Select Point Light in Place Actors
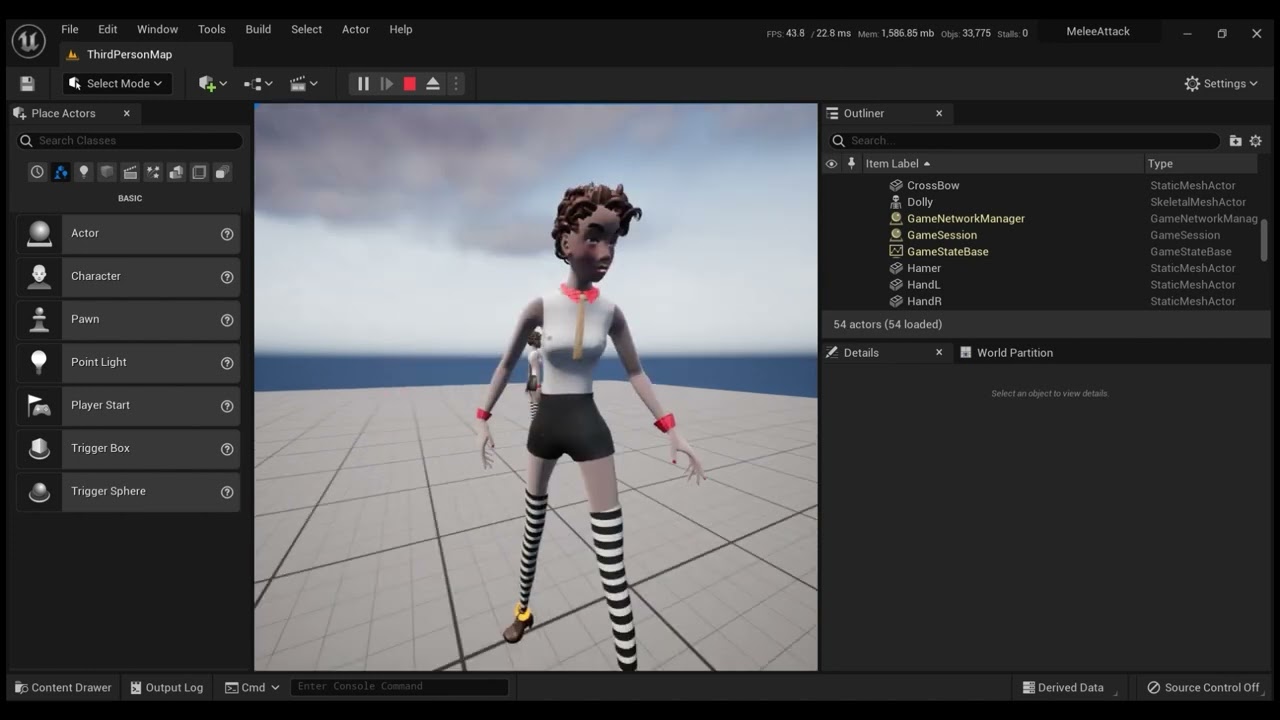 (x=128, y=363)
